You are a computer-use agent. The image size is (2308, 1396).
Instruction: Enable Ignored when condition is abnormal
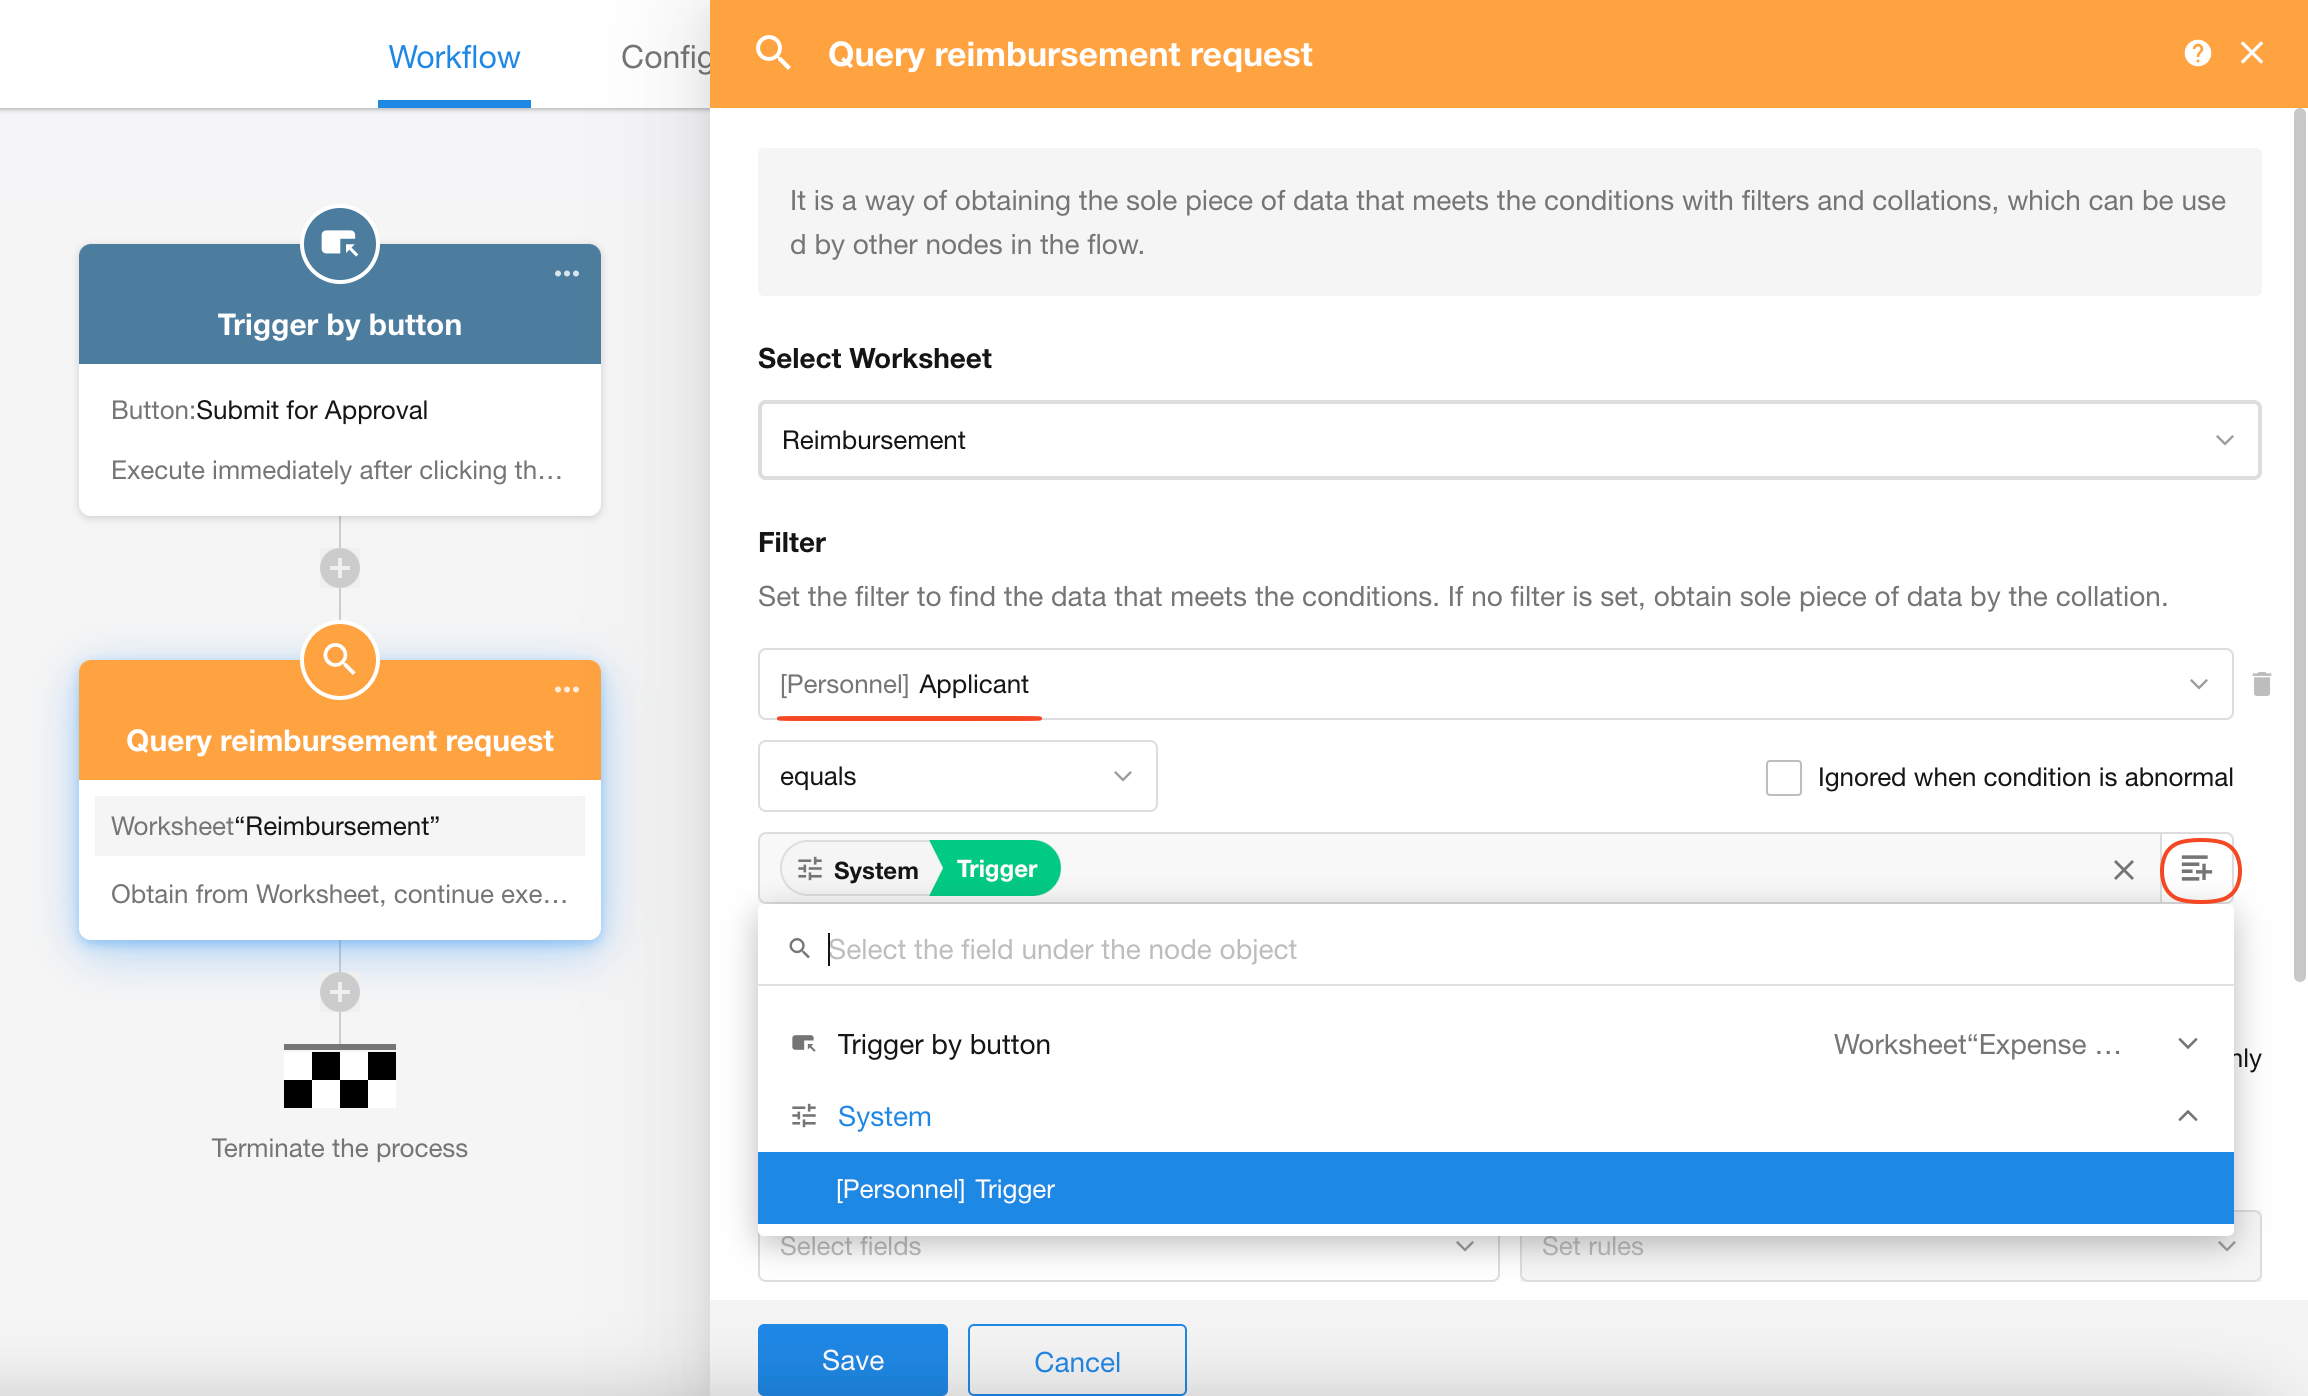[1783, 777]
